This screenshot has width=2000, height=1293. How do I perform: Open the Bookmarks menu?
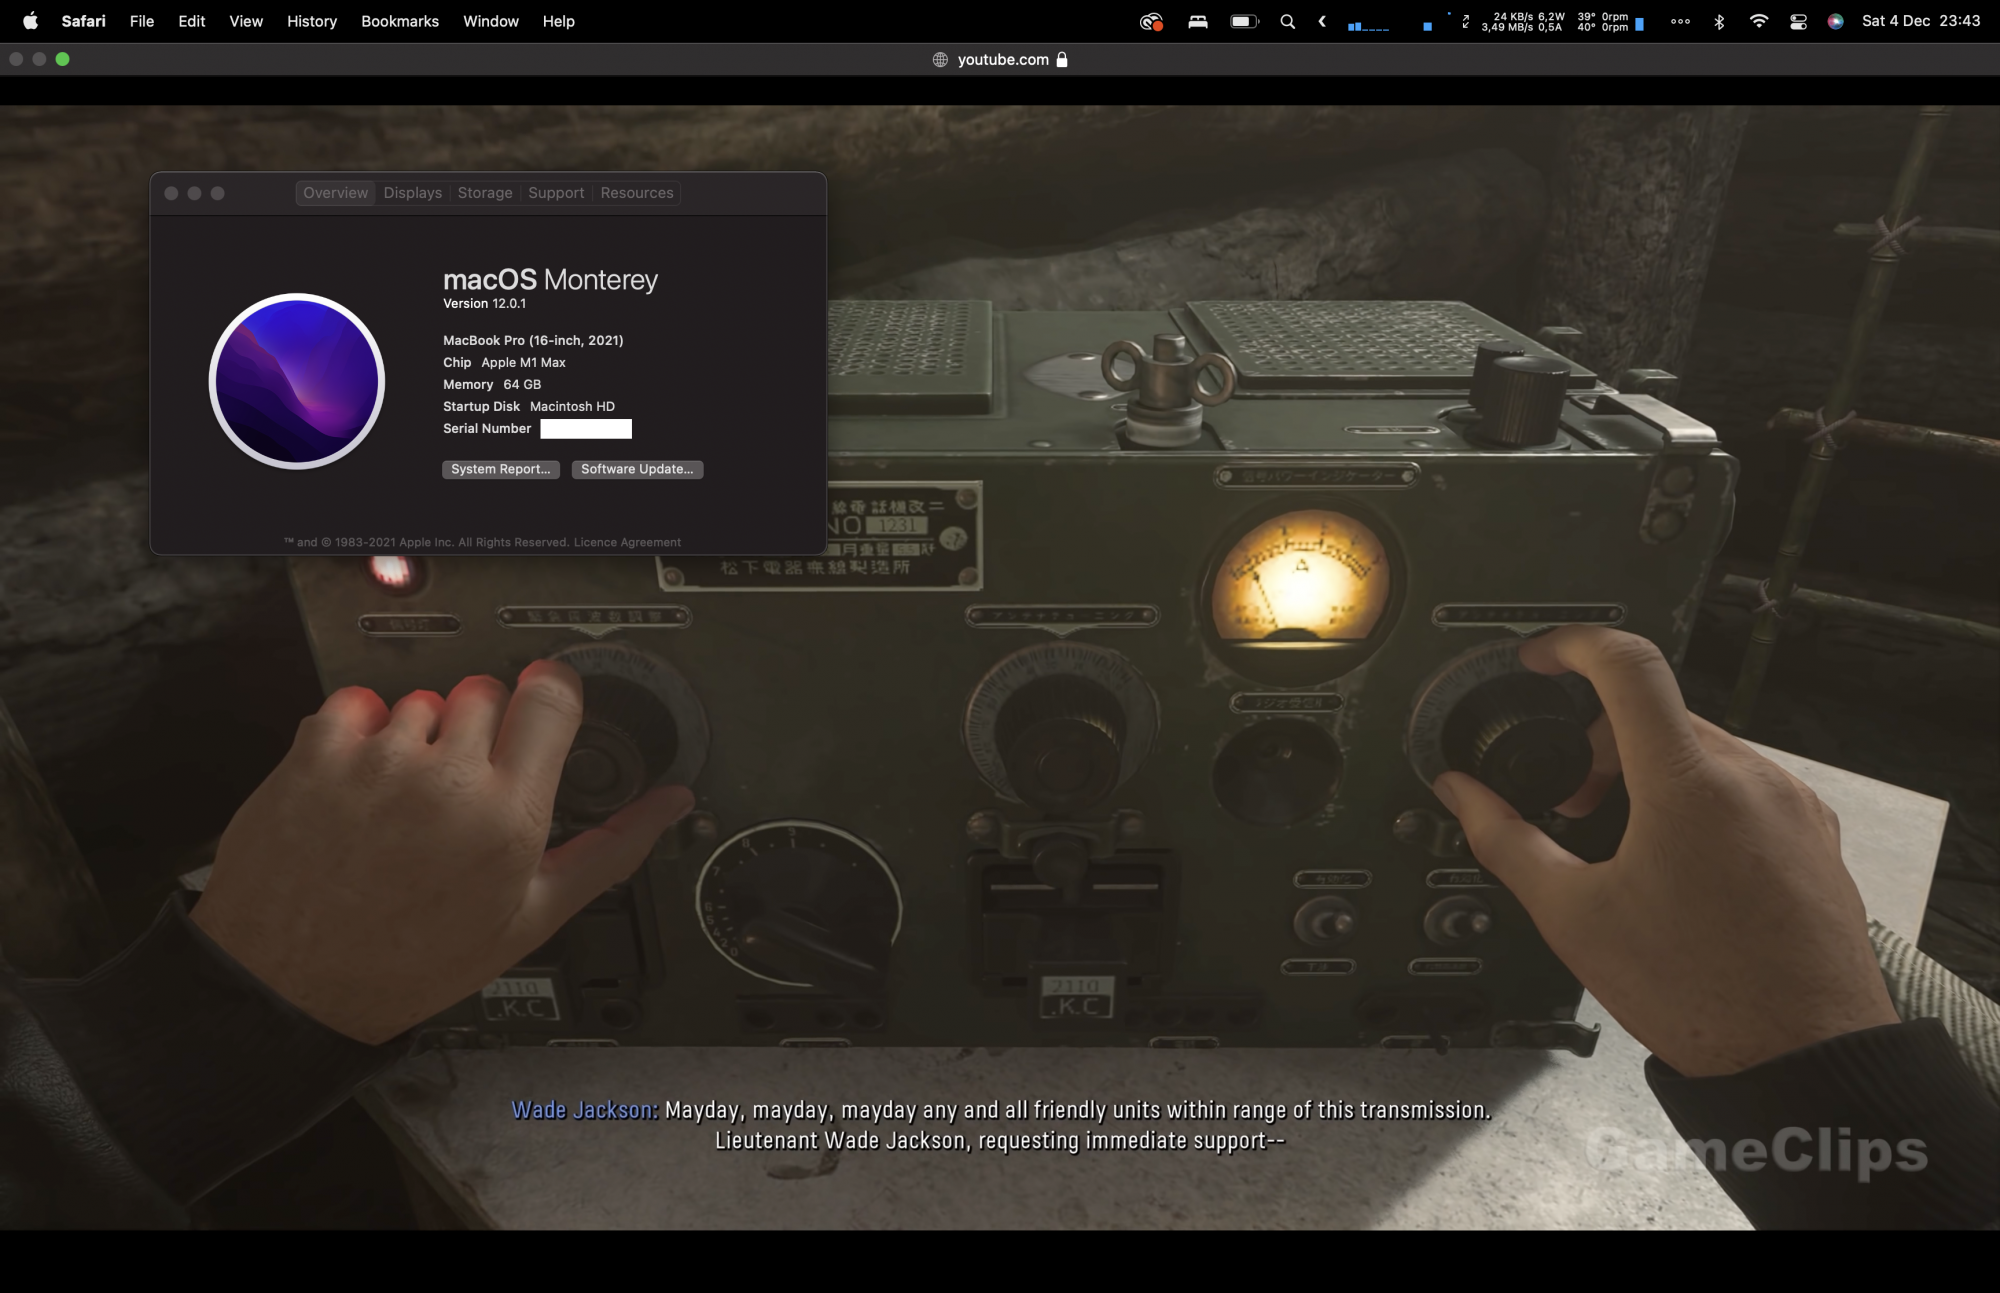click(399, 21)
